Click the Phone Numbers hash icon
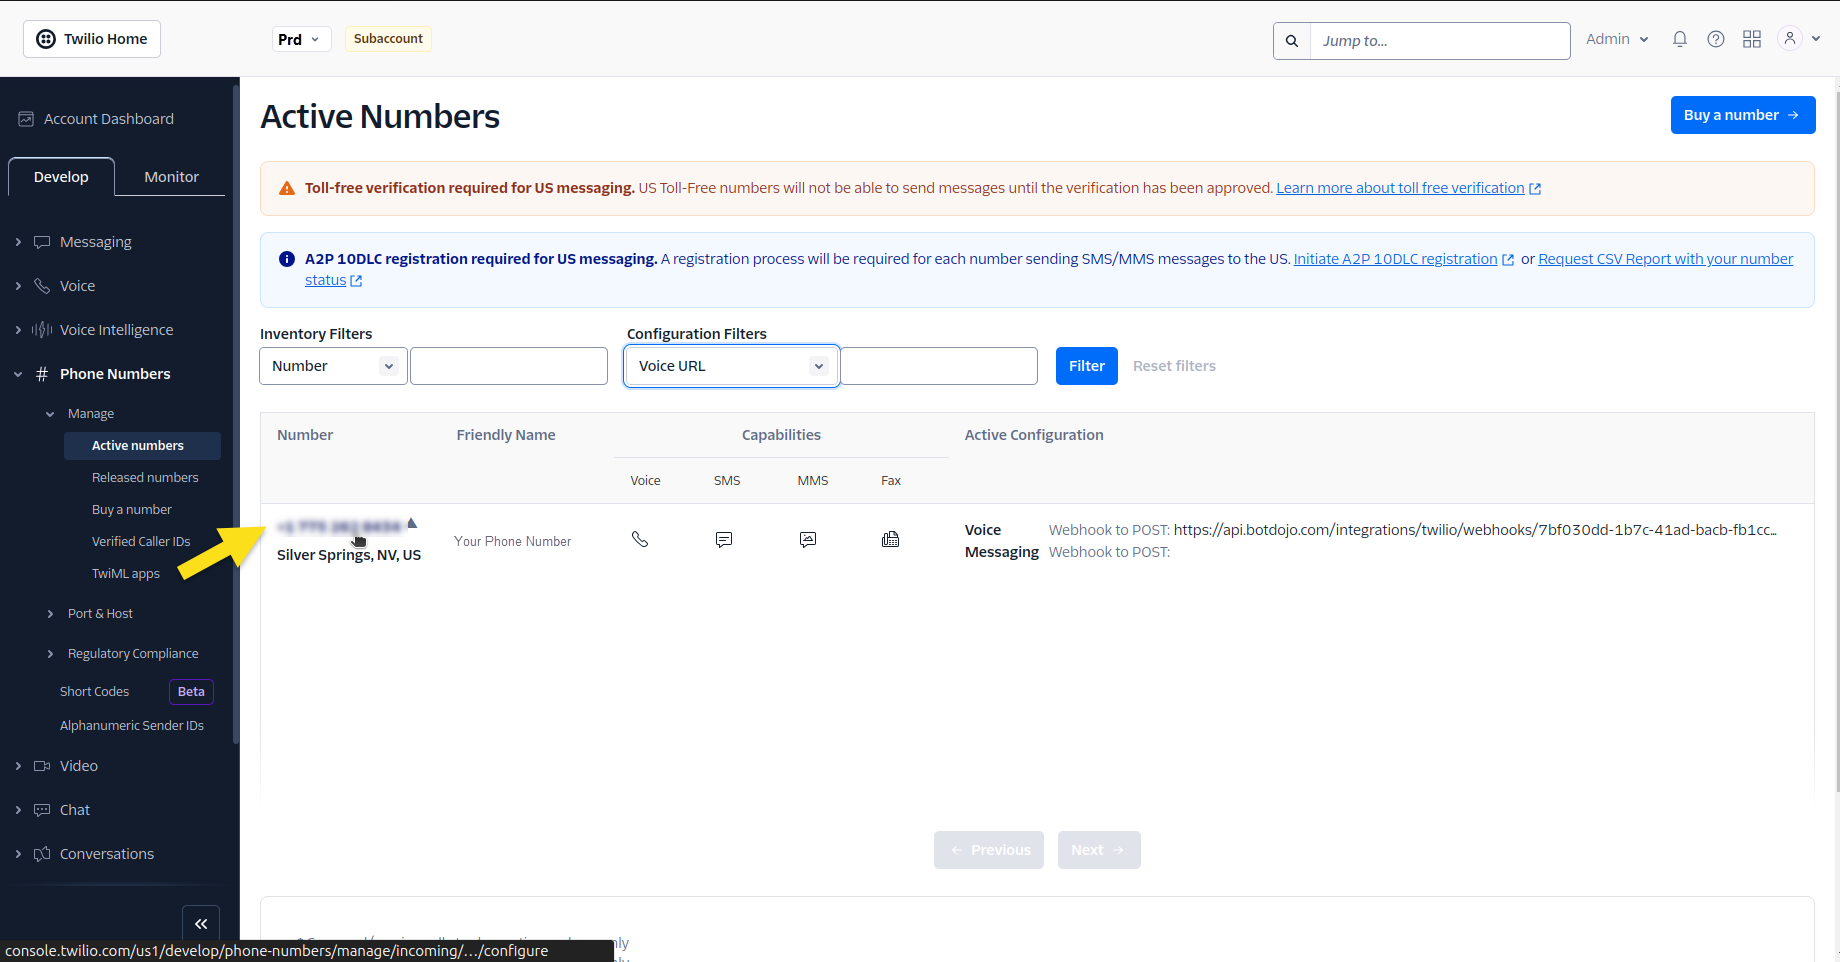Screen dimensions: 1840x962 (x=42, y=374)
